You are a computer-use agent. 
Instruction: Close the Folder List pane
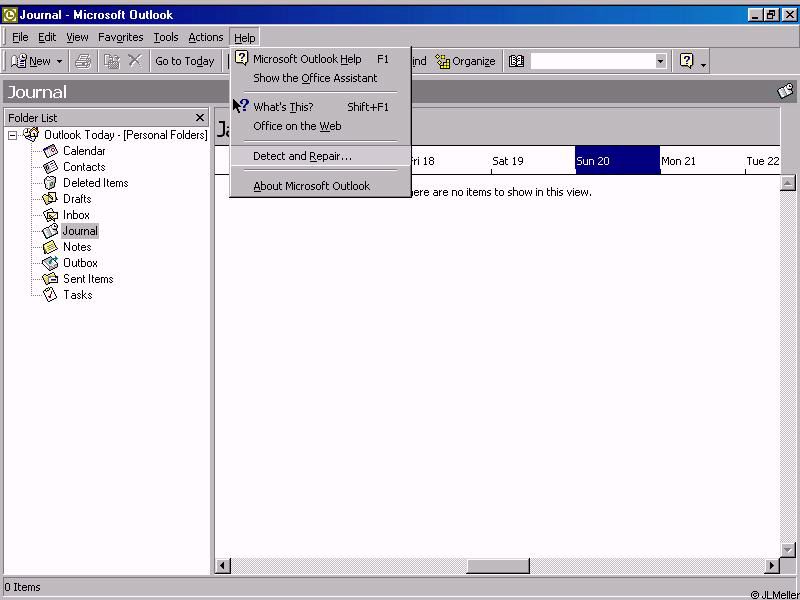coord(200,117)
